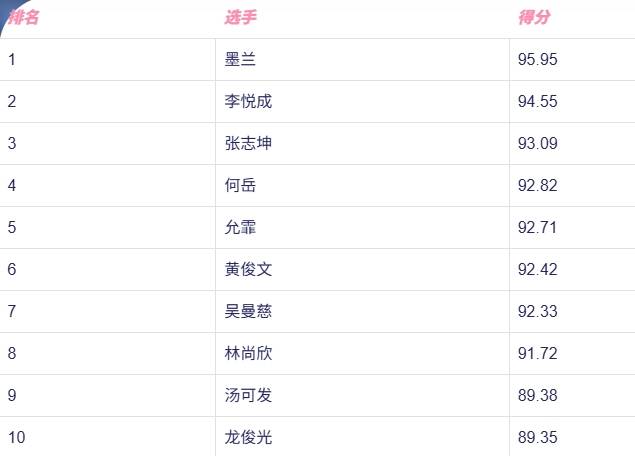Click the 选手 column header
The height and width of the screenshot is (456, 635).
241,17
